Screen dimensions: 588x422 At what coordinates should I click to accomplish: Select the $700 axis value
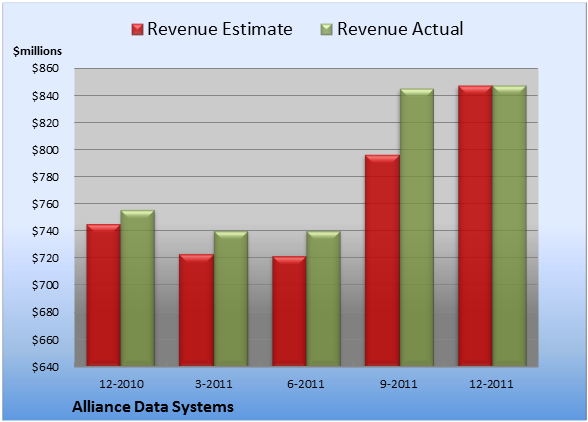click(x=45, y=285)
